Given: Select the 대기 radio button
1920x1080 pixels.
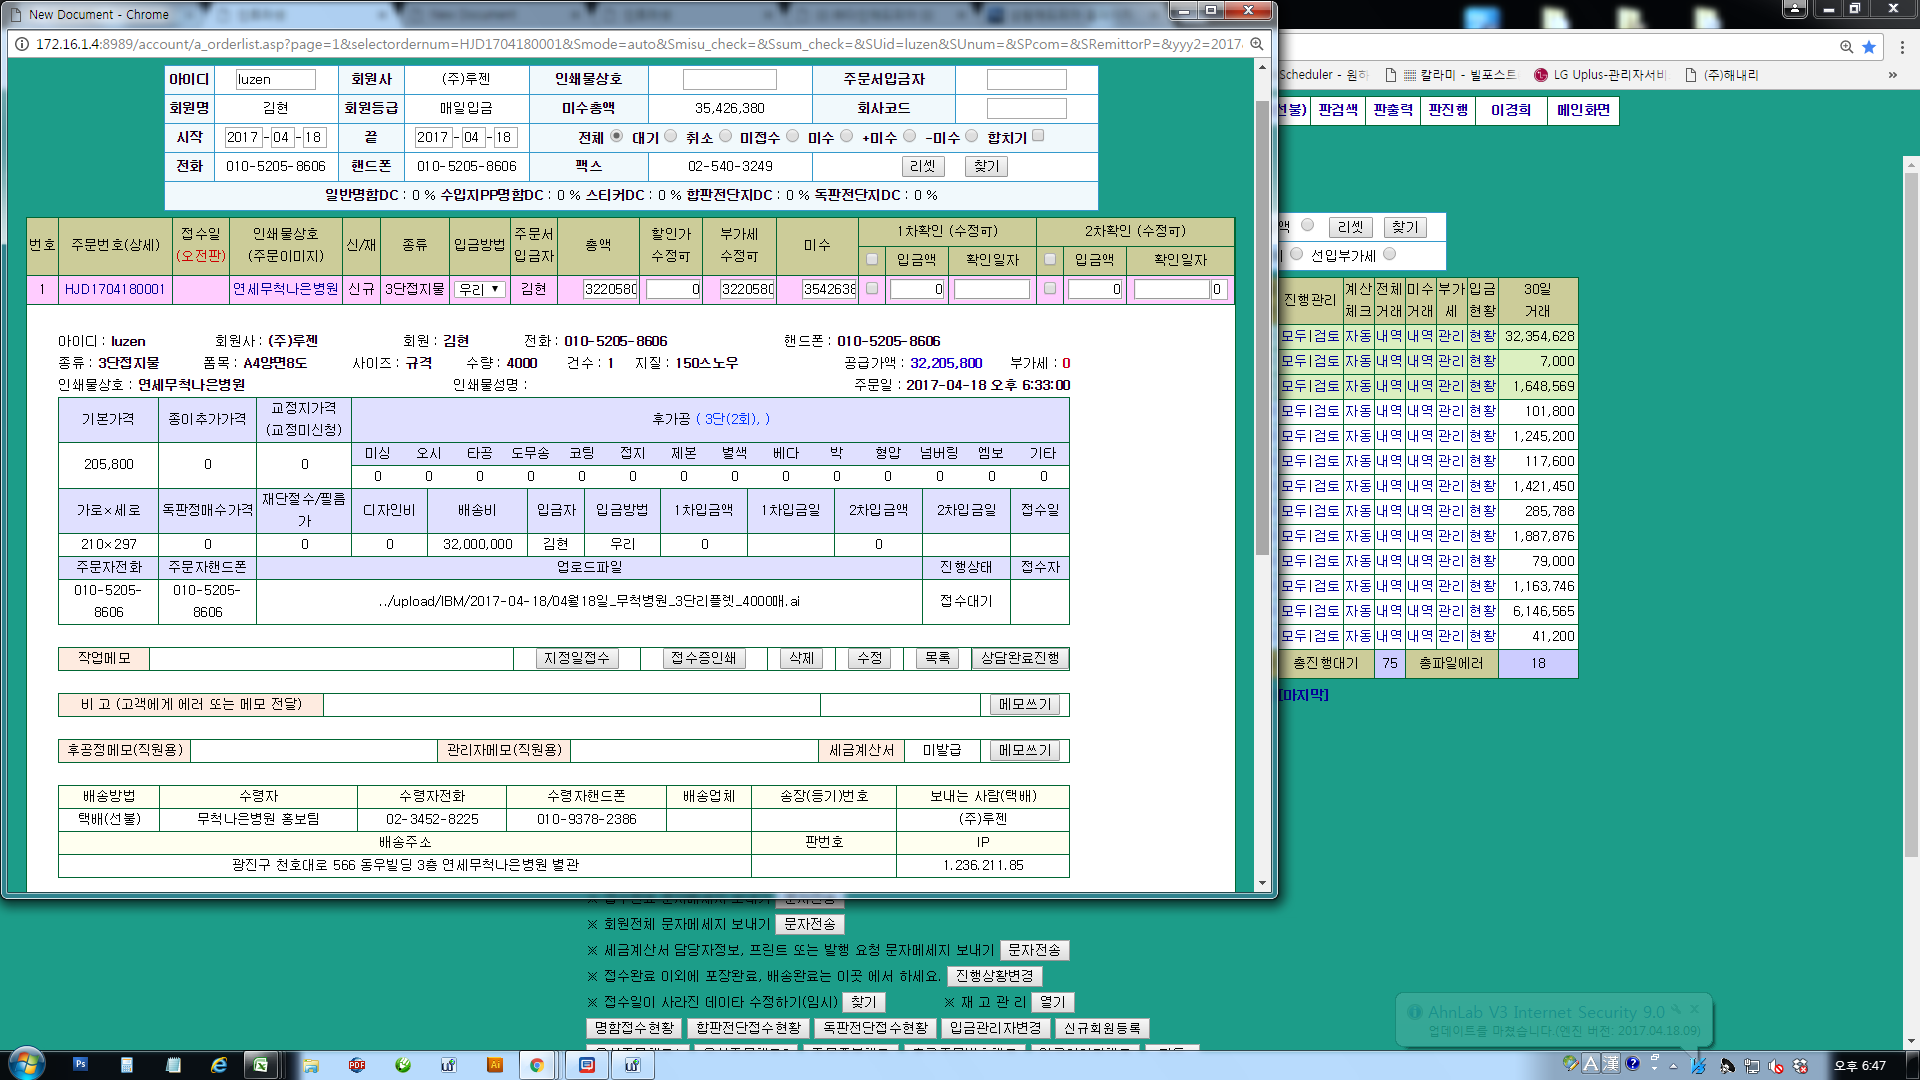Looking at the screenshot, I should click(x=671, y=136).
